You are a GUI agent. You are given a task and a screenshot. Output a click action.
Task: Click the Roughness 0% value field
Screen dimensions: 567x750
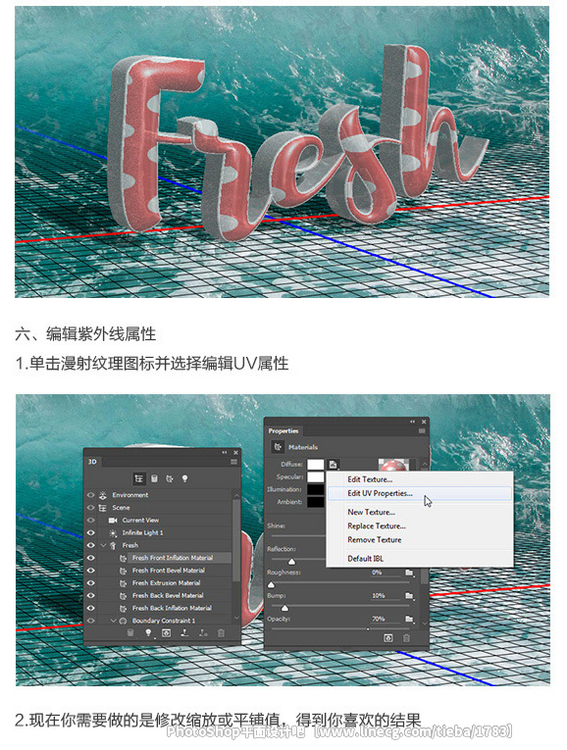pyautogui.click(x=385, y=573)
